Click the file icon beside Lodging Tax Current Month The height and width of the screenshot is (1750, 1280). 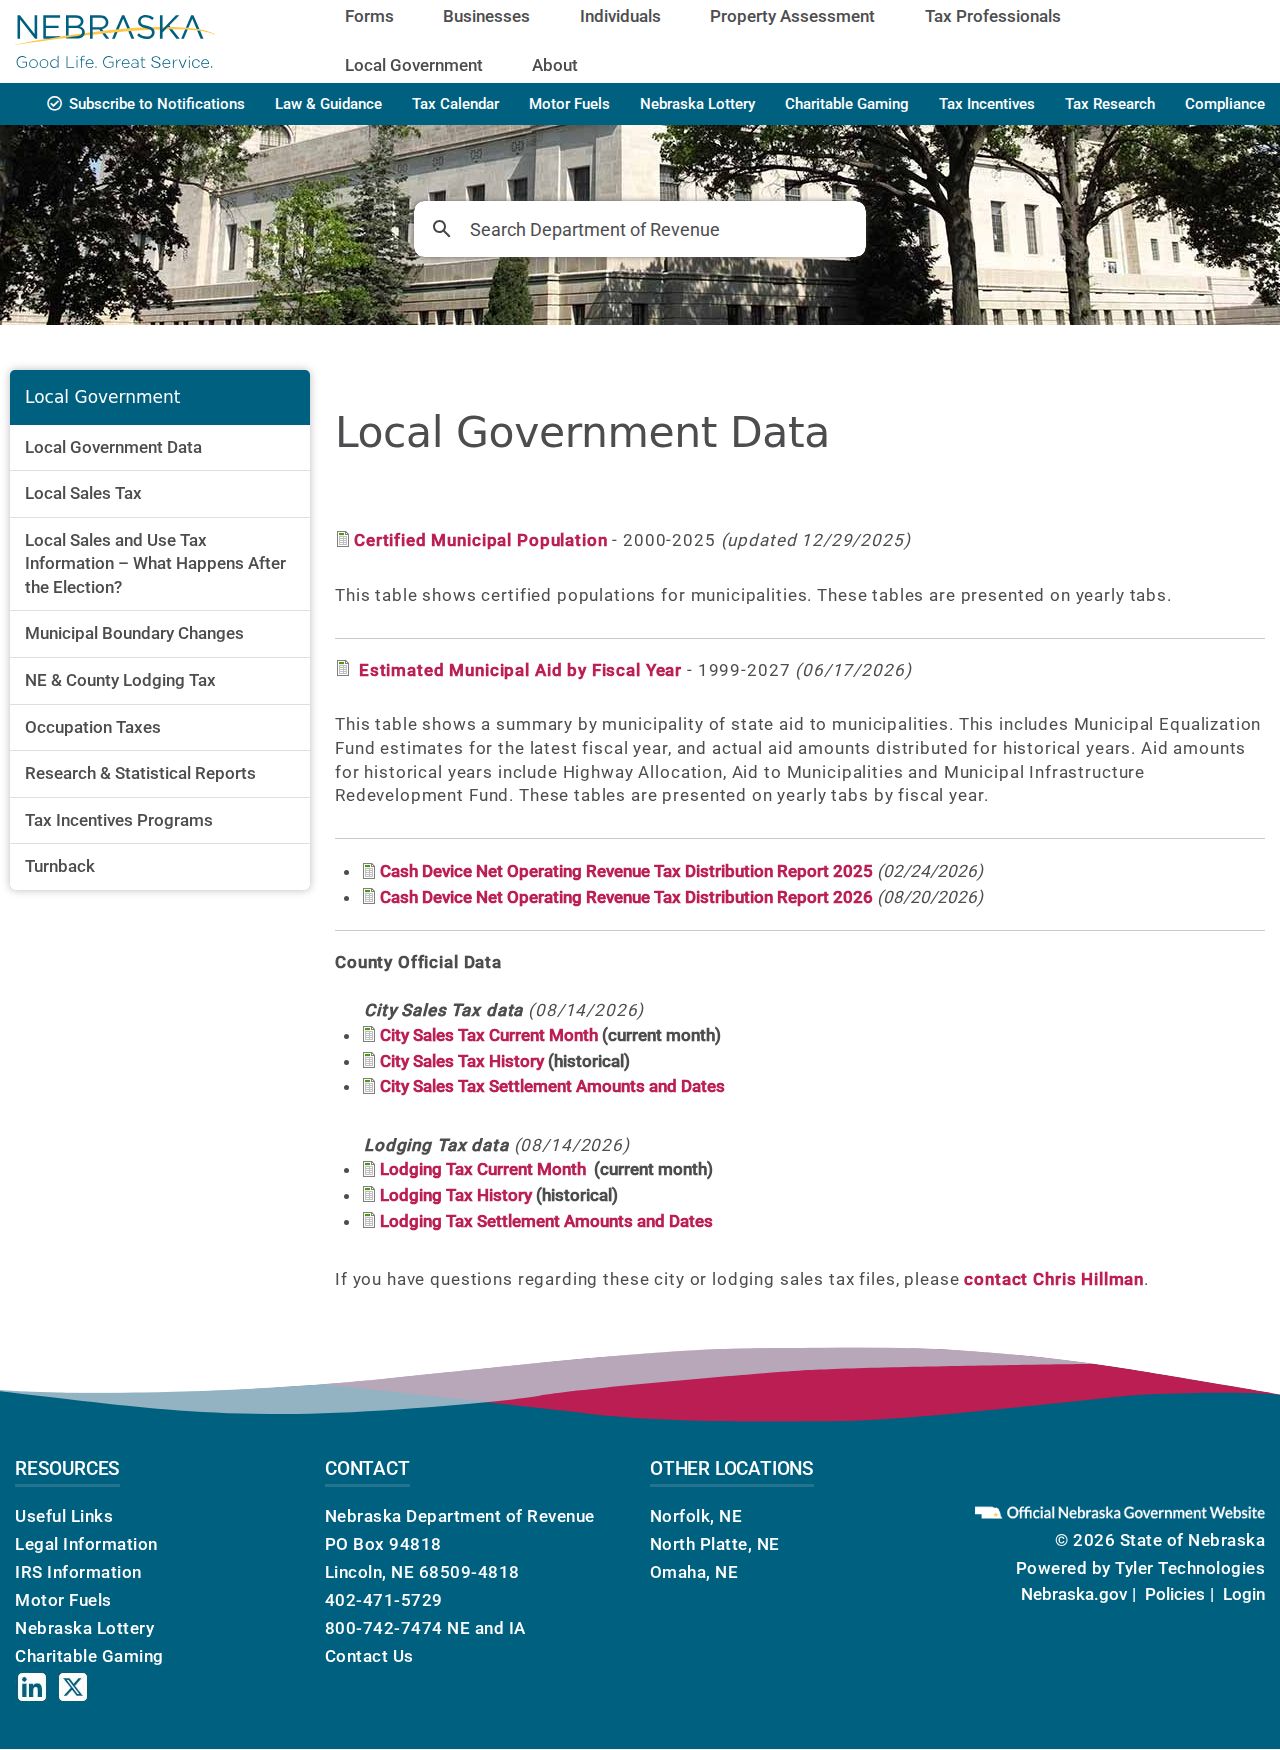369,1168
